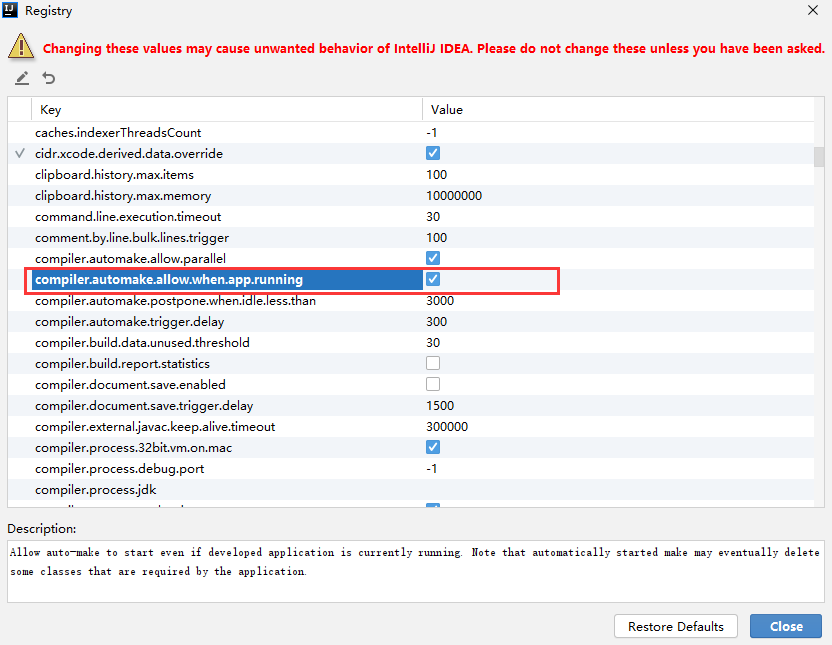This screenshot has height=645, width=832.
Task: Click value 100 of comment.by.line.bulk.lines.trigger
Action: tap(437, 238)
